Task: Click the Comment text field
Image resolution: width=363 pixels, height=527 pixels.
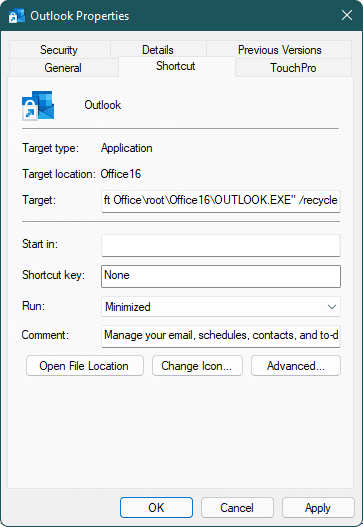Action: (x=221, y=336)
